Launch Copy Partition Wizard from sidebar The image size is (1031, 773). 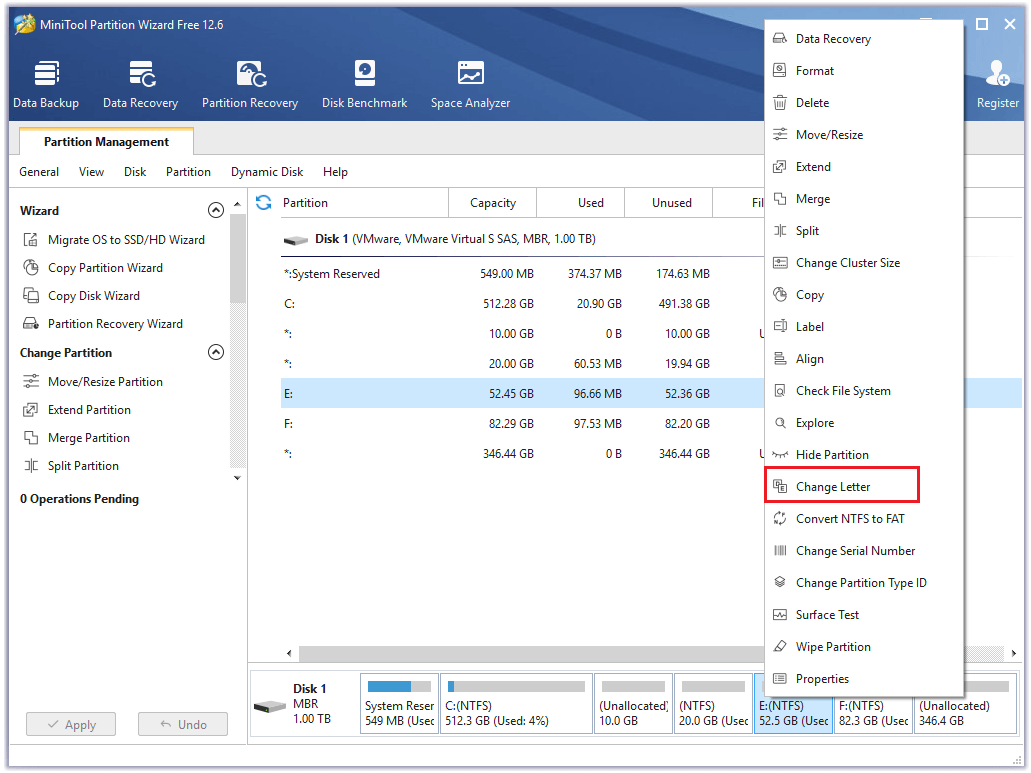point(93,268)
